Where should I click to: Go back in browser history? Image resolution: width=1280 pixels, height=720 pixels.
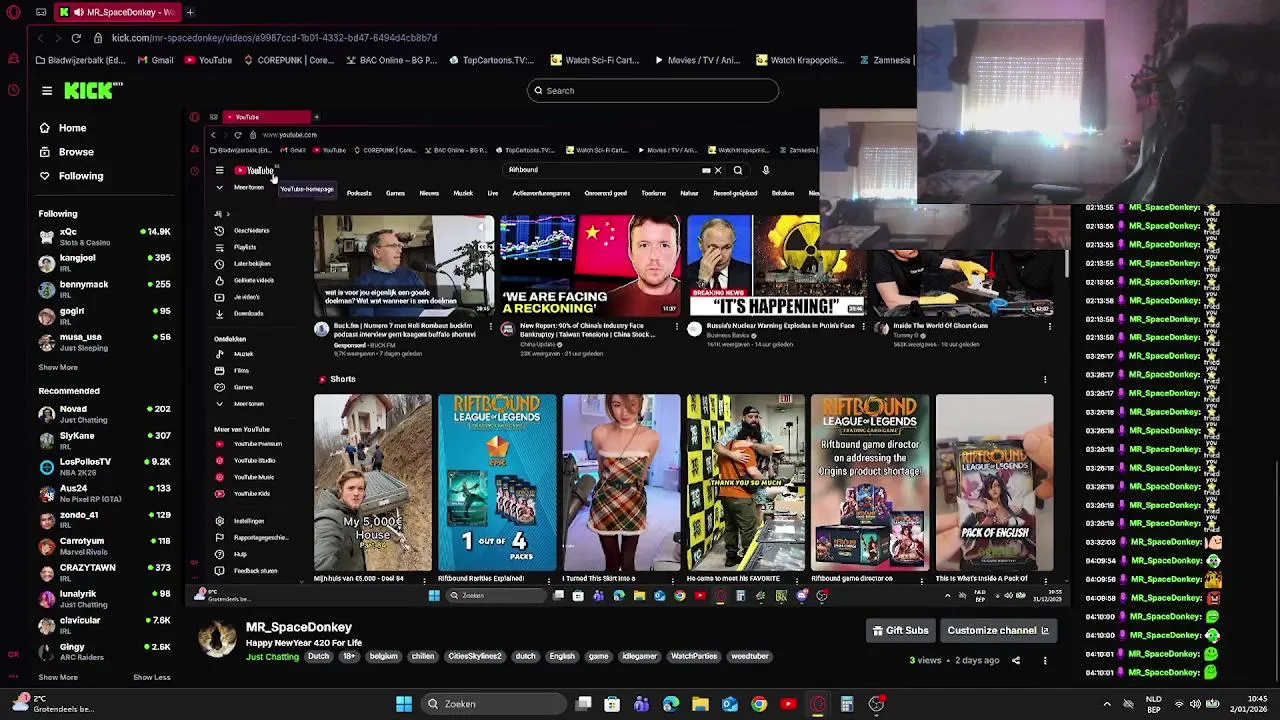click(41, 38)
